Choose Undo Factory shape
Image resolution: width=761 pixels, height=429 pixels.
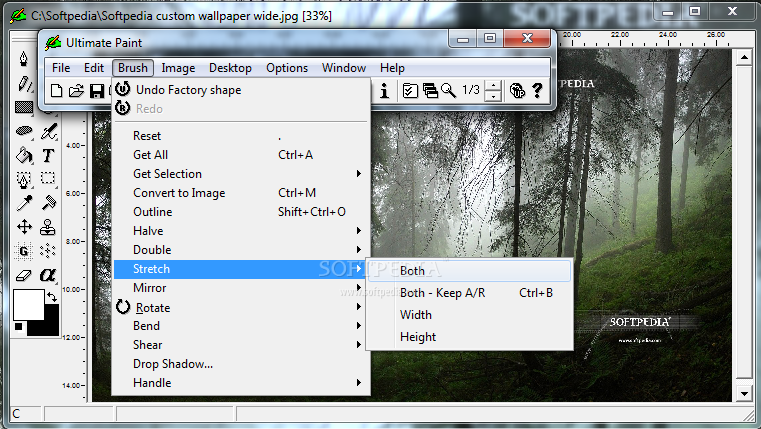pos(241,90)
